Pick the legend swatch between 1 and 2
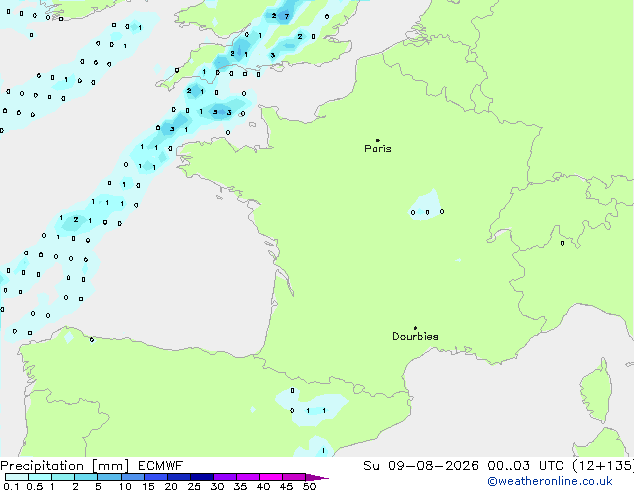 click(63, 477)
